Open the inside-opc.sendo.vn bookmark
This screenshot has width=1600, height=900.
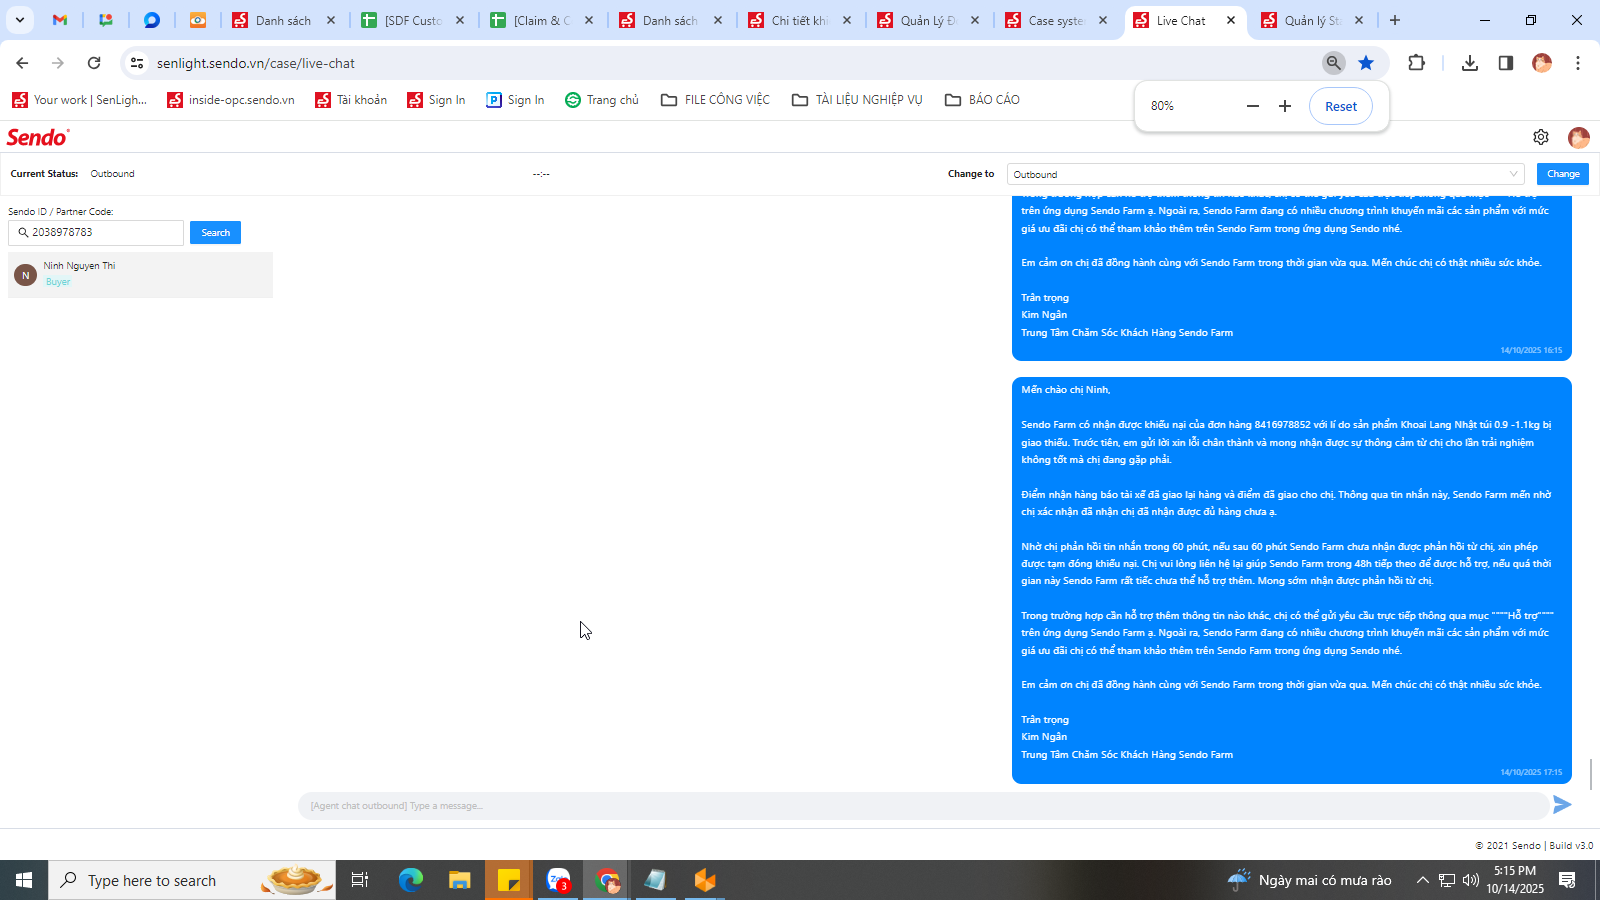coord(231,100)
